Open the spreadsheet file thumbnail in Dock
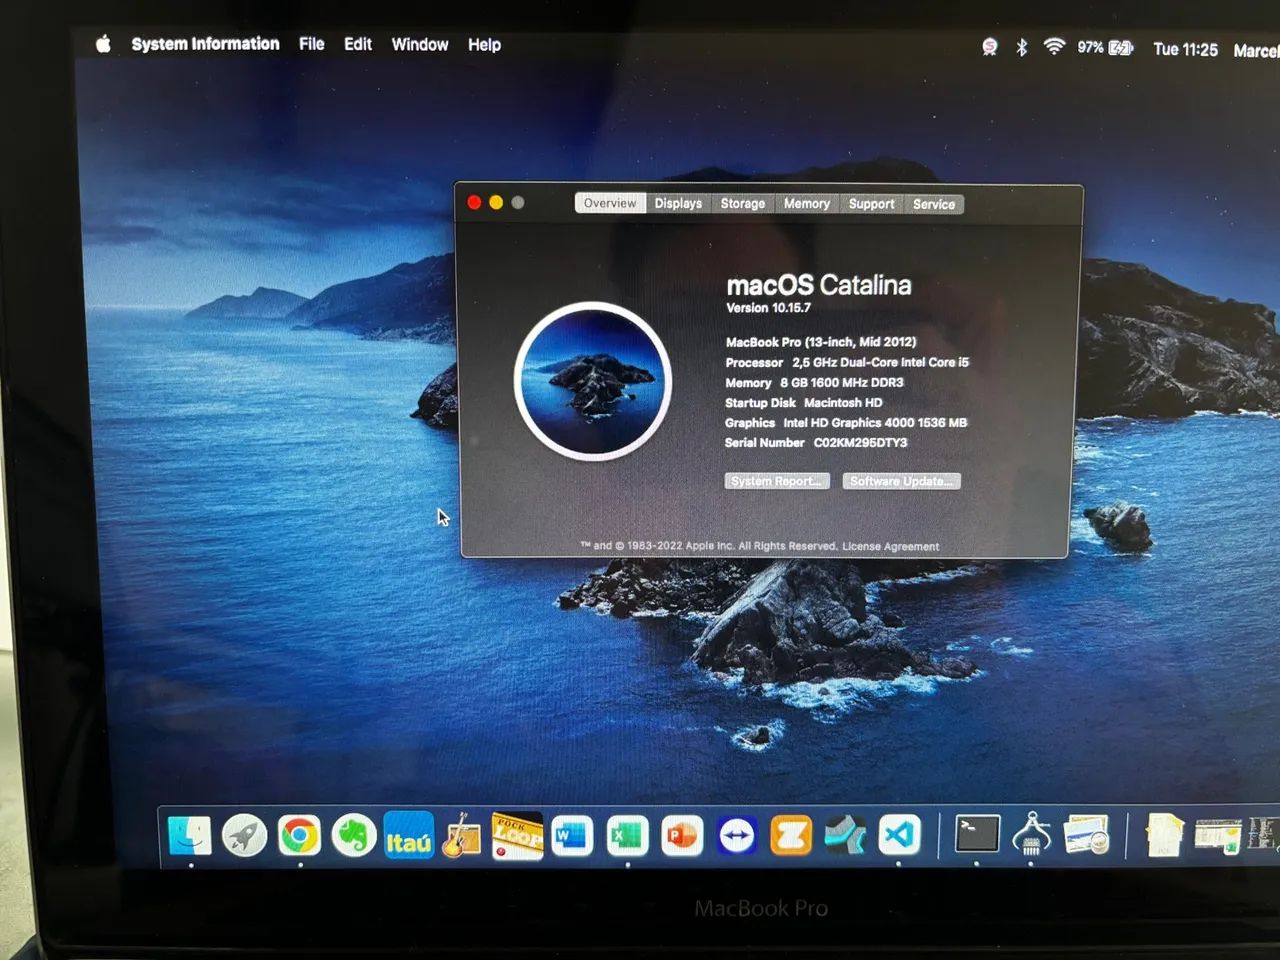 pyautogui.click(x=1218, y=836)
